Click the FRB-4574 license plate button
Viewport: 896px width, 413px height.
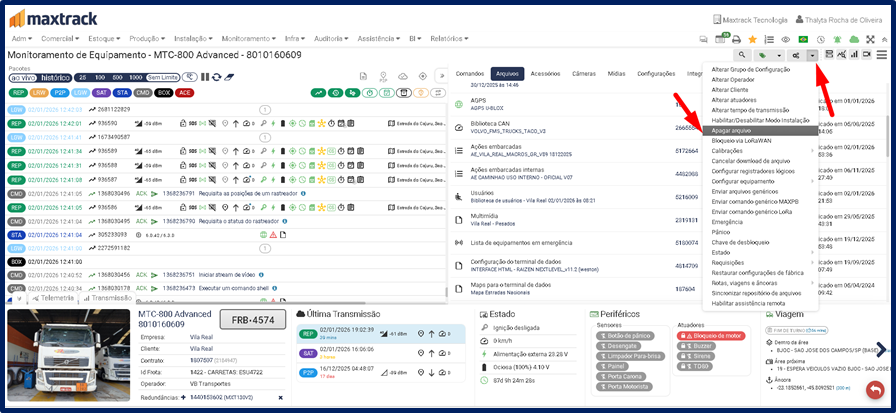(x=247, y=321)
